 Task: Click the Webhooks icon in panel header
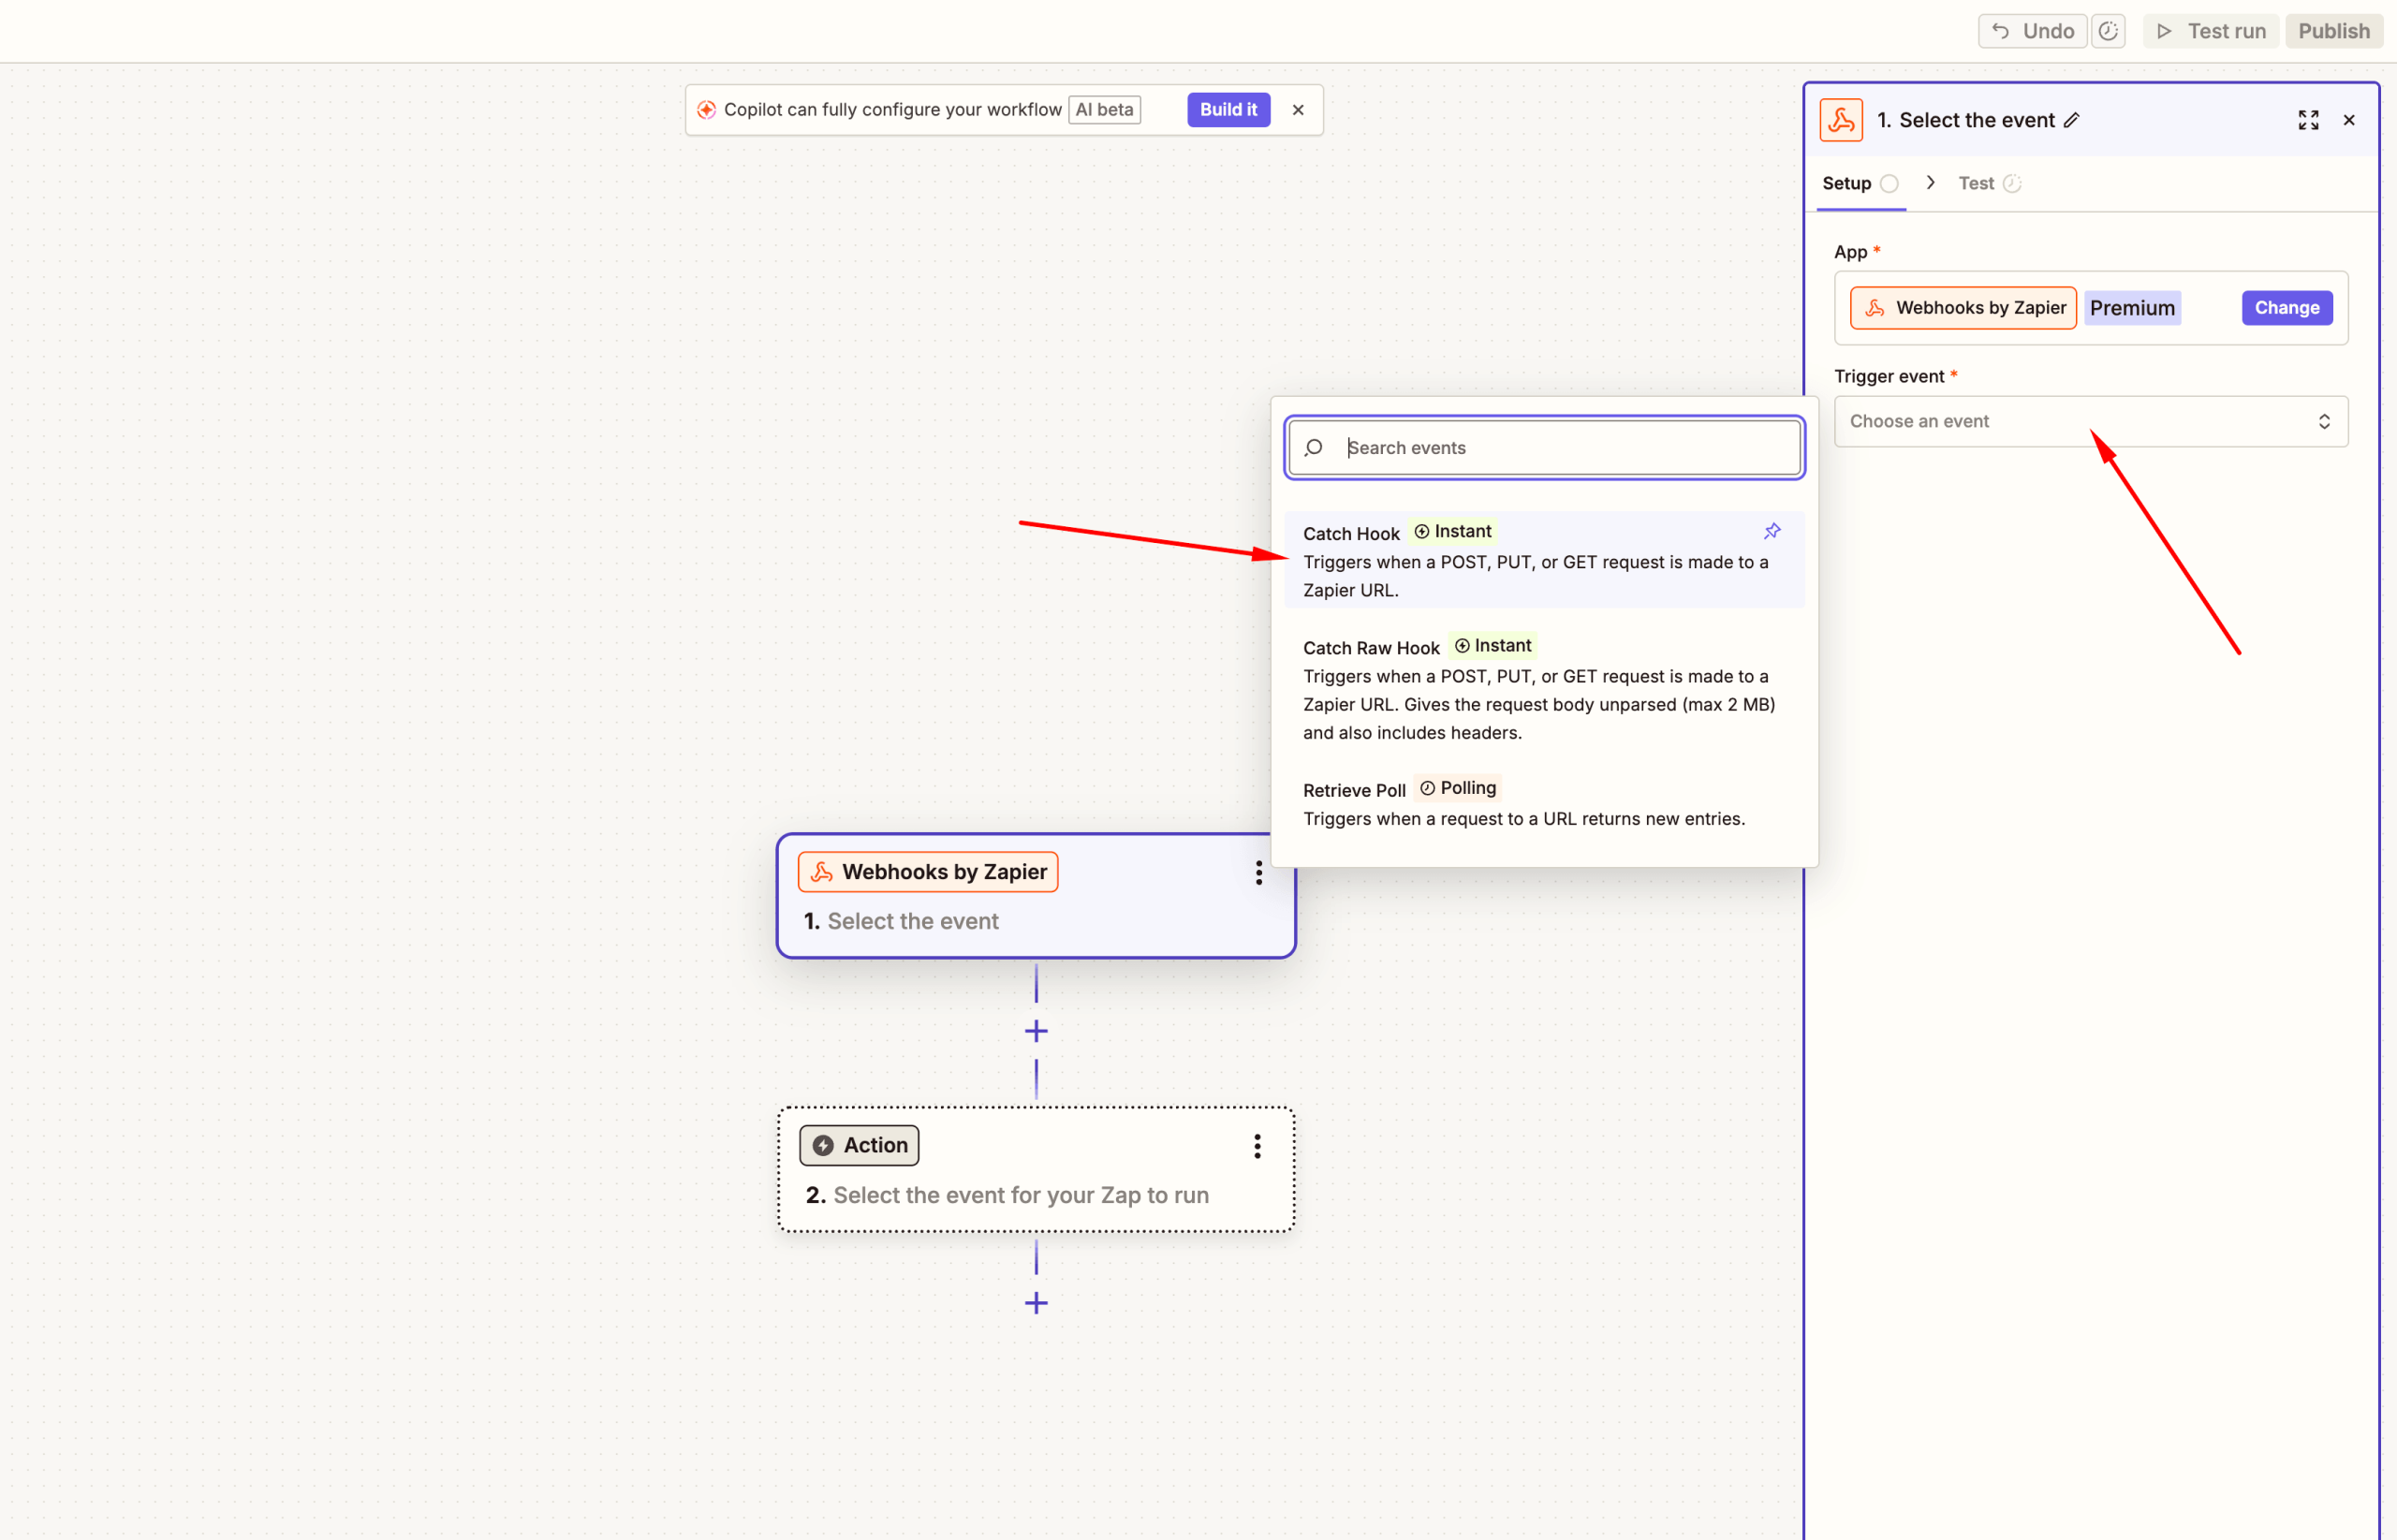[1841, 120]
